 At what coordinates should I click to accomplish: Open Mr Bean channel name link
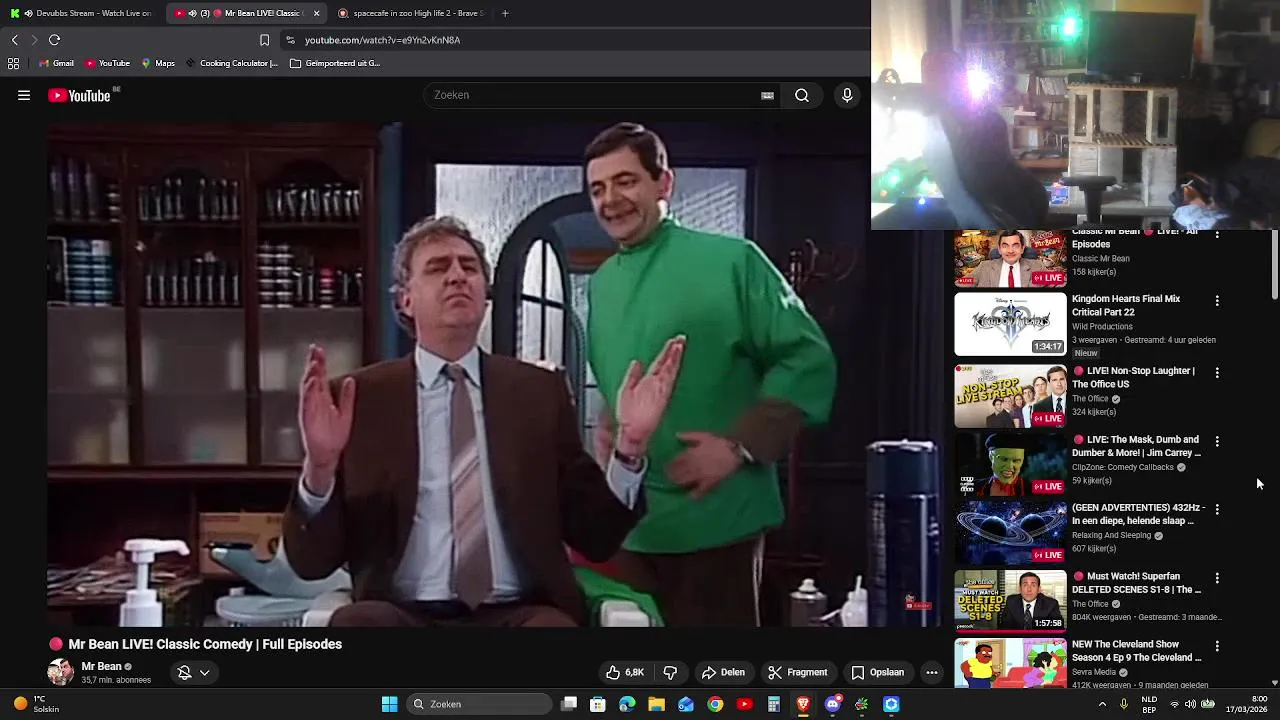tap(101, 666)
